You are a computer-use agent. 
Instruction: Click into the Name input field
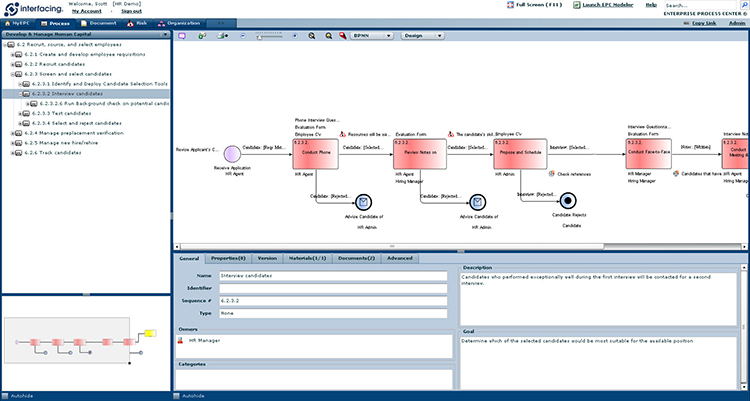pyautogui.click(x=333, y=276)
